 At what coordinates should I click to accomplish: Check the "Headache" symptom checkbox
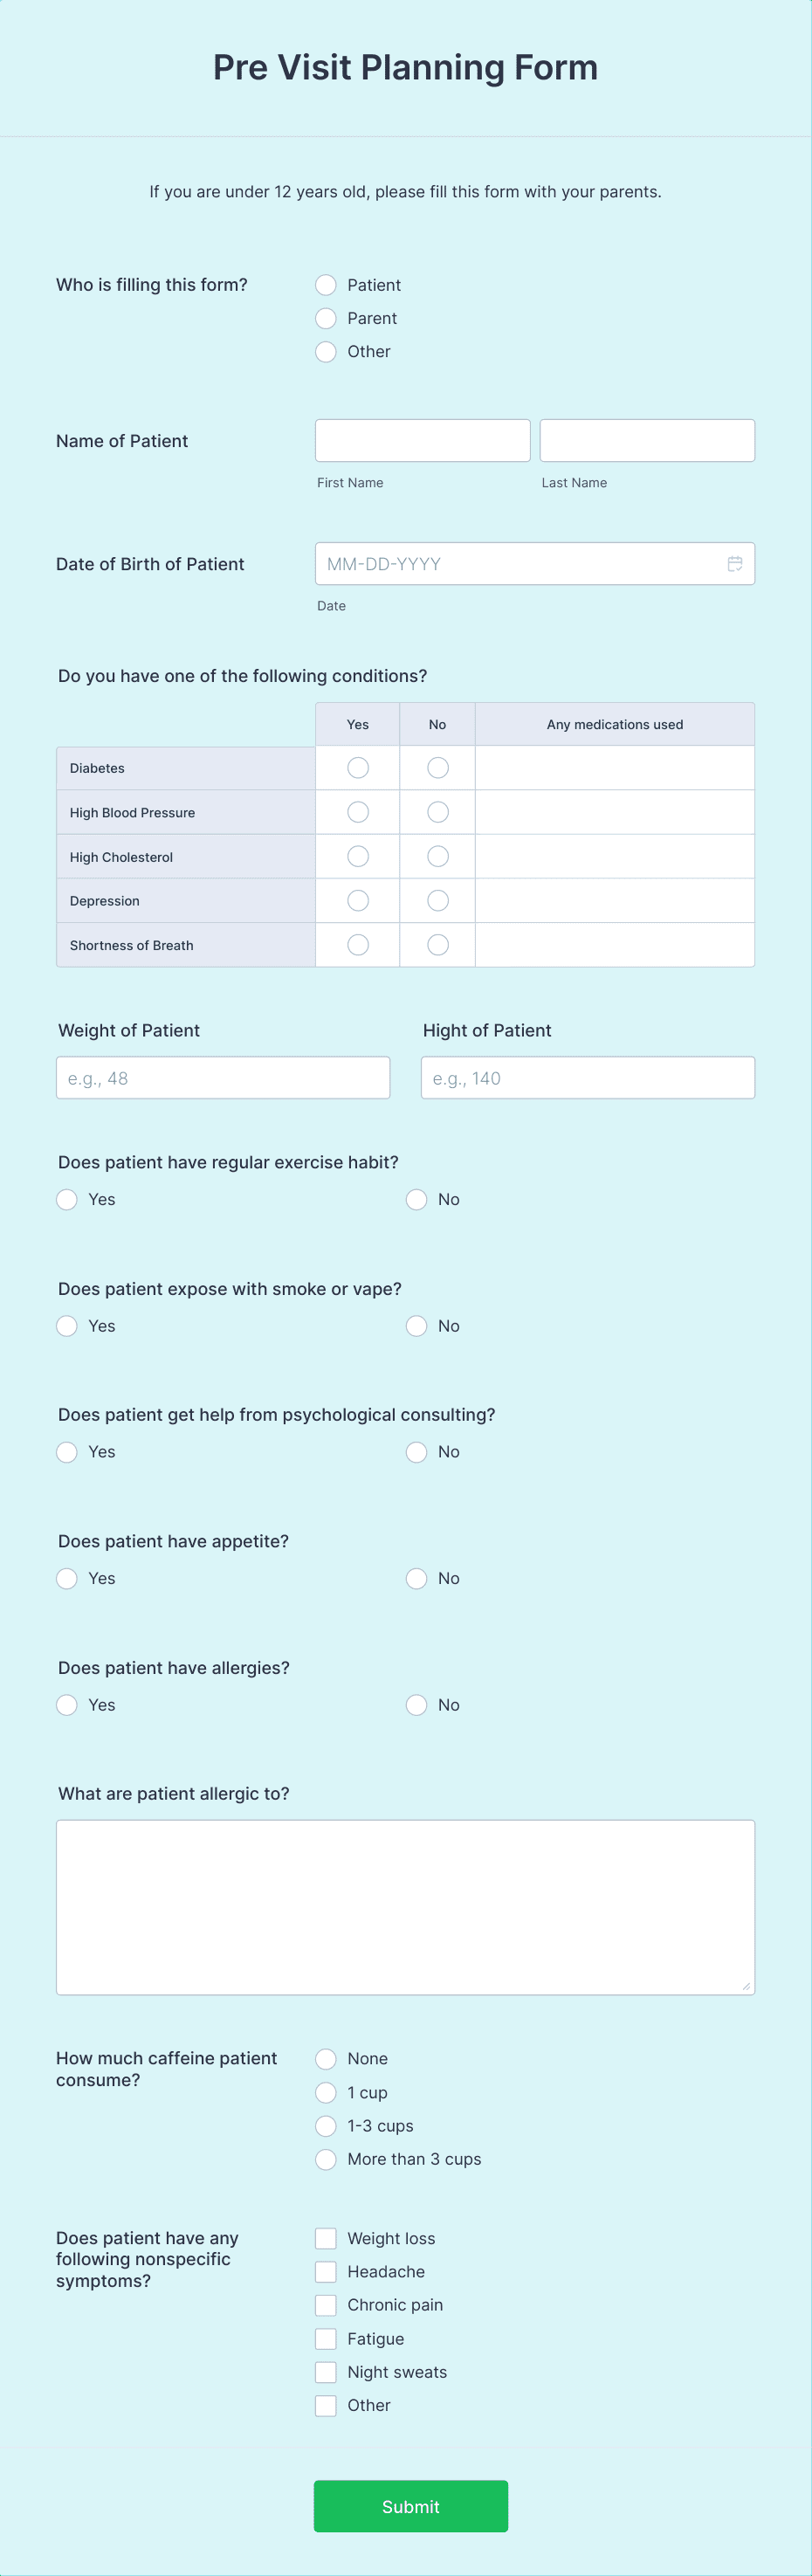(325, 2271)
